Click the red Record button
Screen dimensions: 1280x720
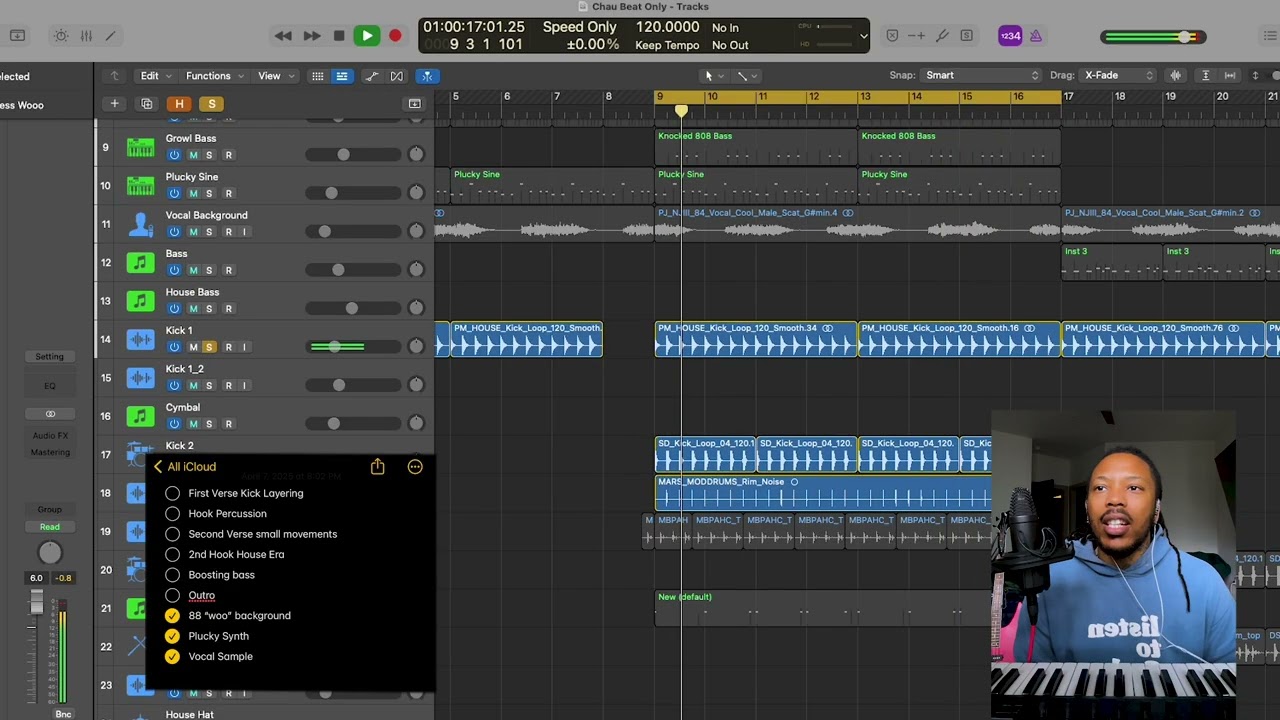(x=395, y=36)
